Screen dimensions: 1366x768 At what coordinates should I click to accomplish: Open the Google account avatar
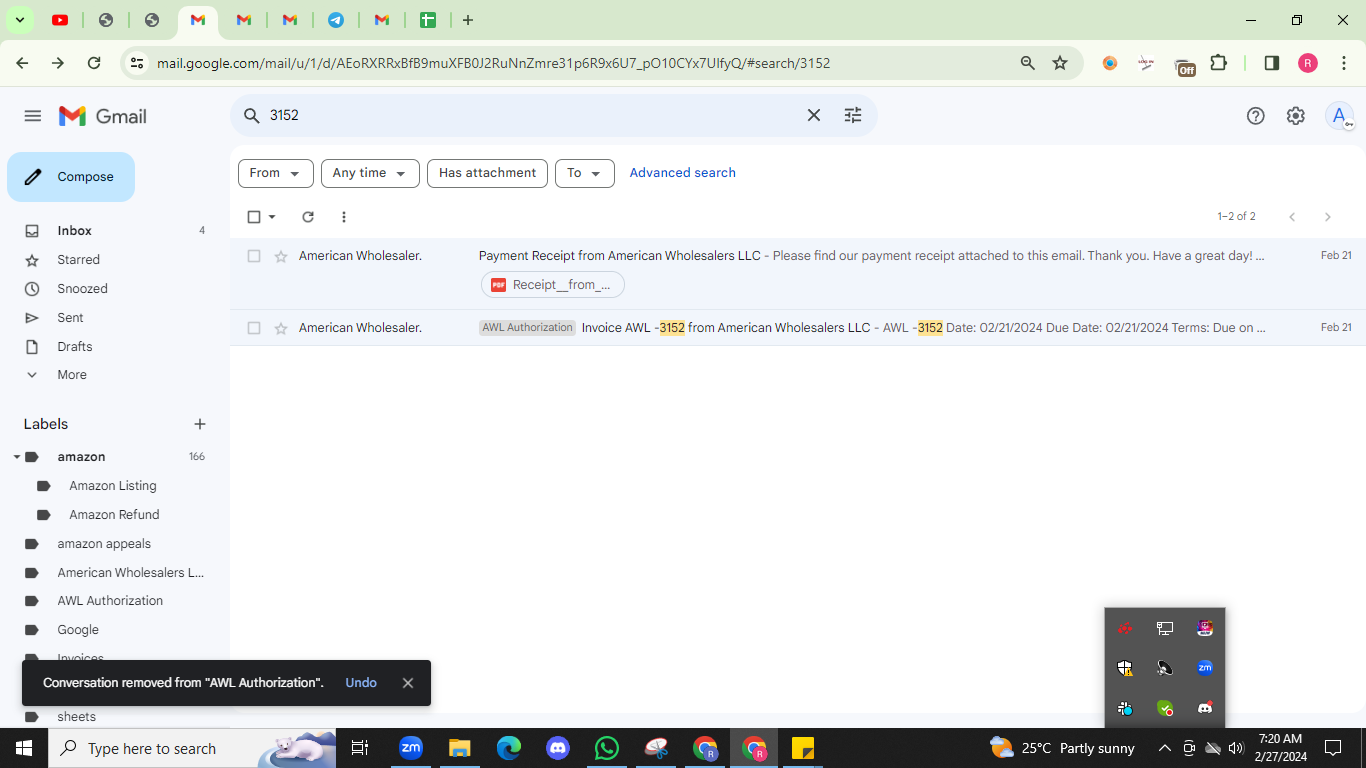pyautogui.click(x=1339, y=116)
